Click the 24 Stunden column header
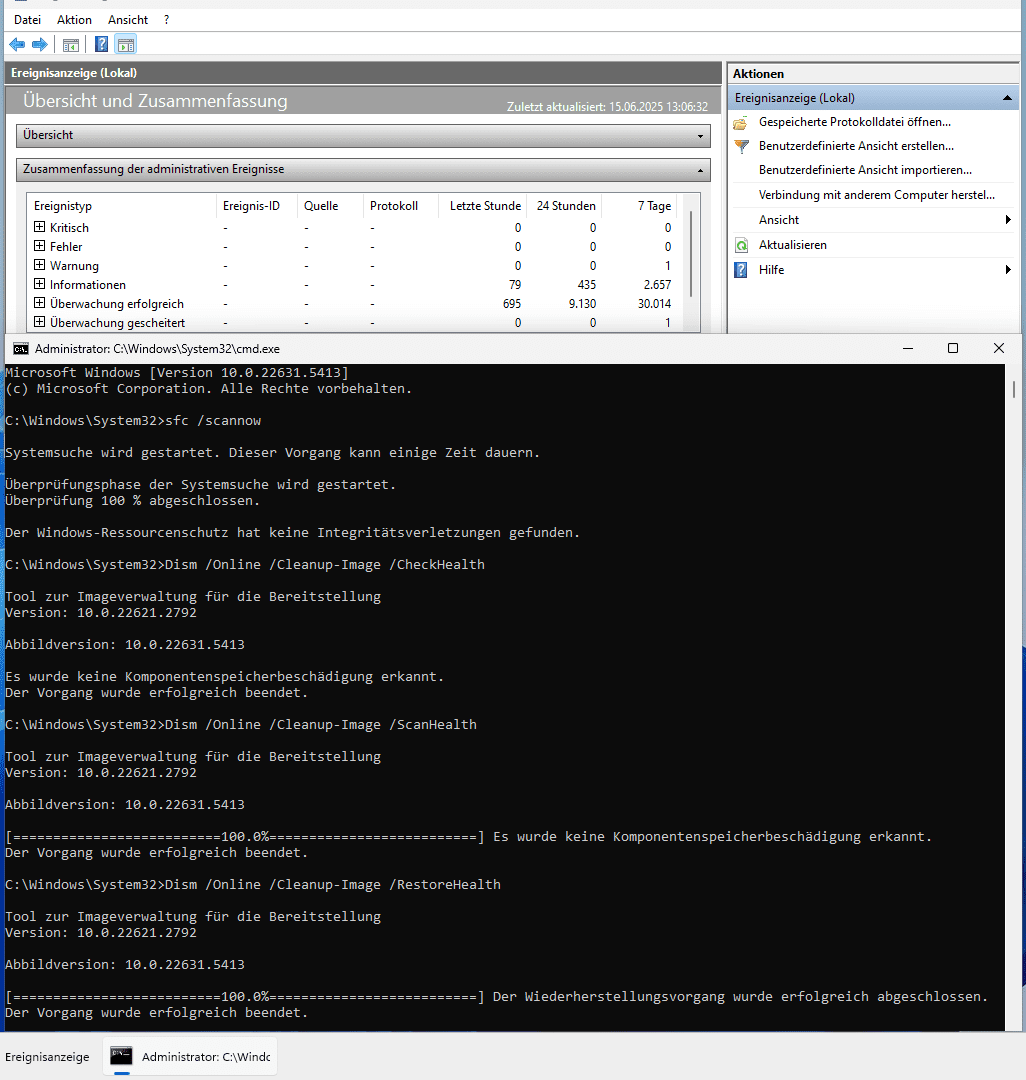This screenshot has height=1080, width=1026. point(565,206)
